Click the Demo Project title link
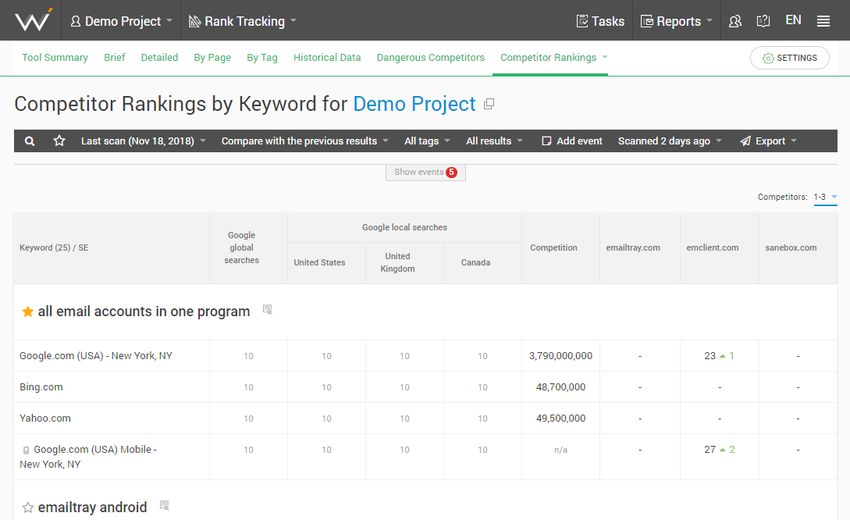 tap(414, 104)
